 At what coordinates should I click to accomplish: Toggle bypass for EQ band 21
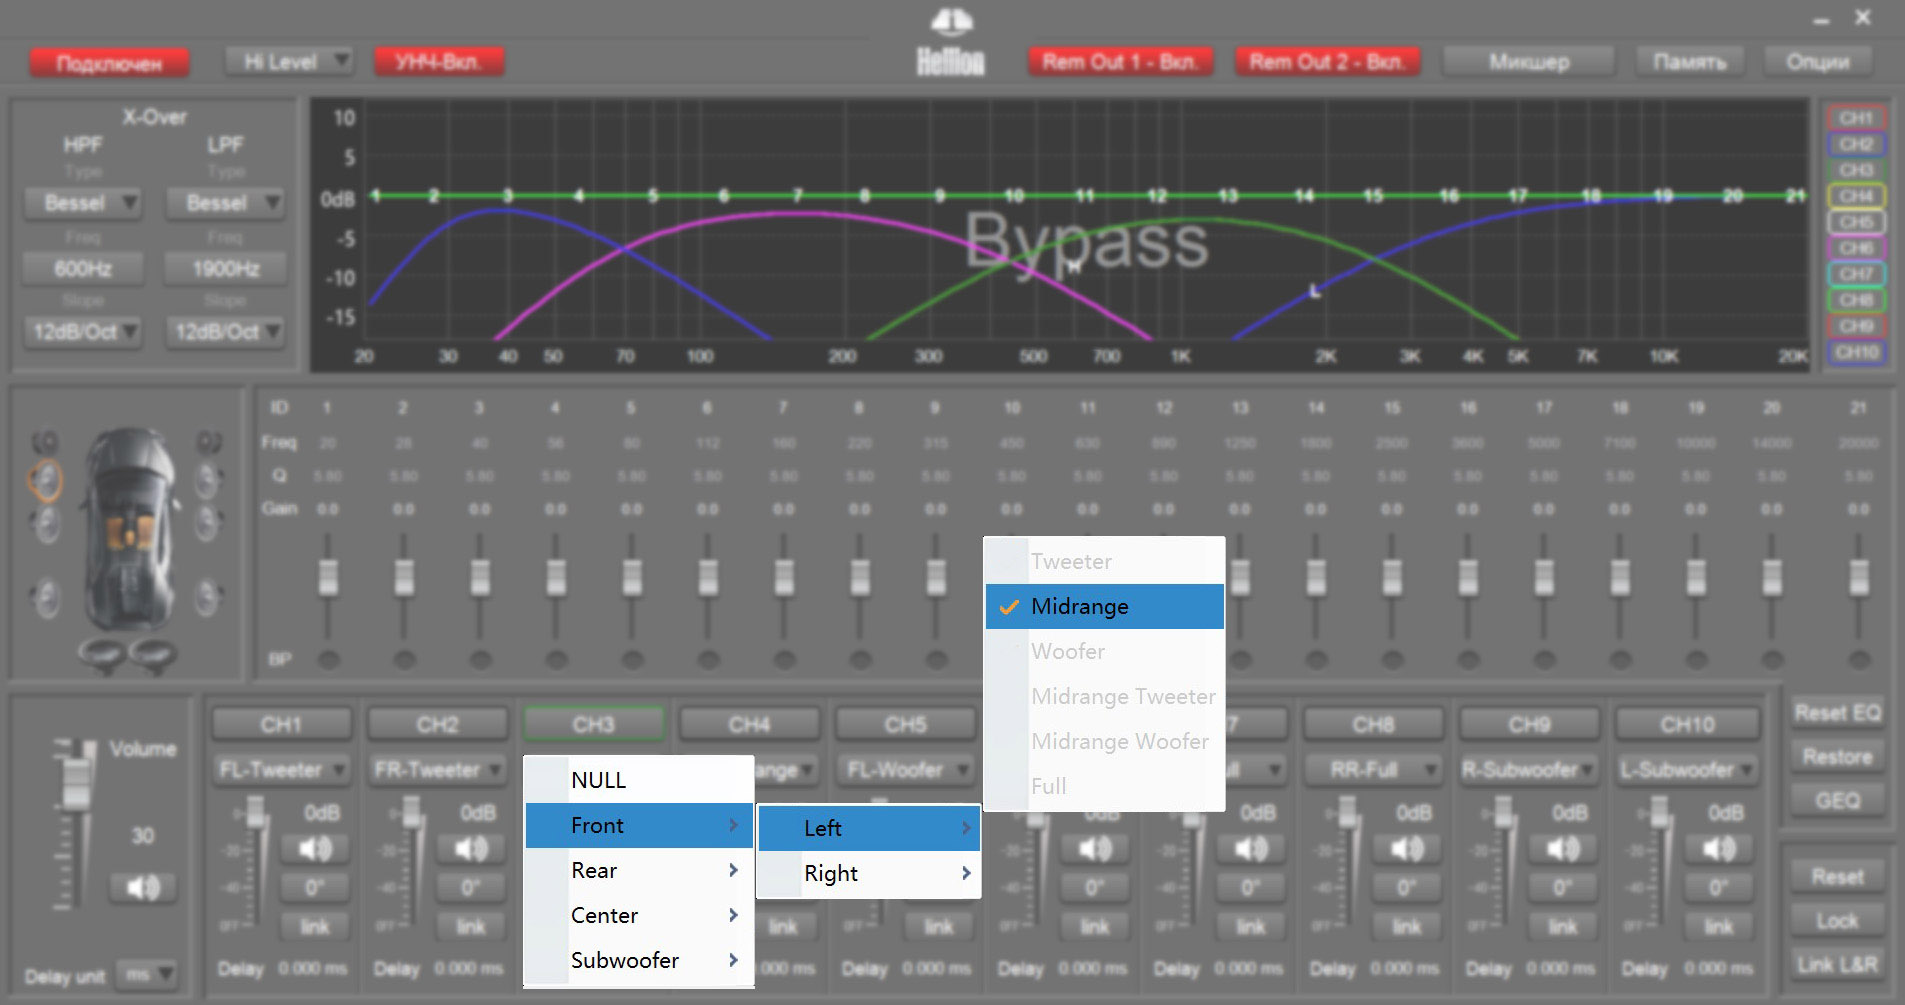(x=1860, y=660)
